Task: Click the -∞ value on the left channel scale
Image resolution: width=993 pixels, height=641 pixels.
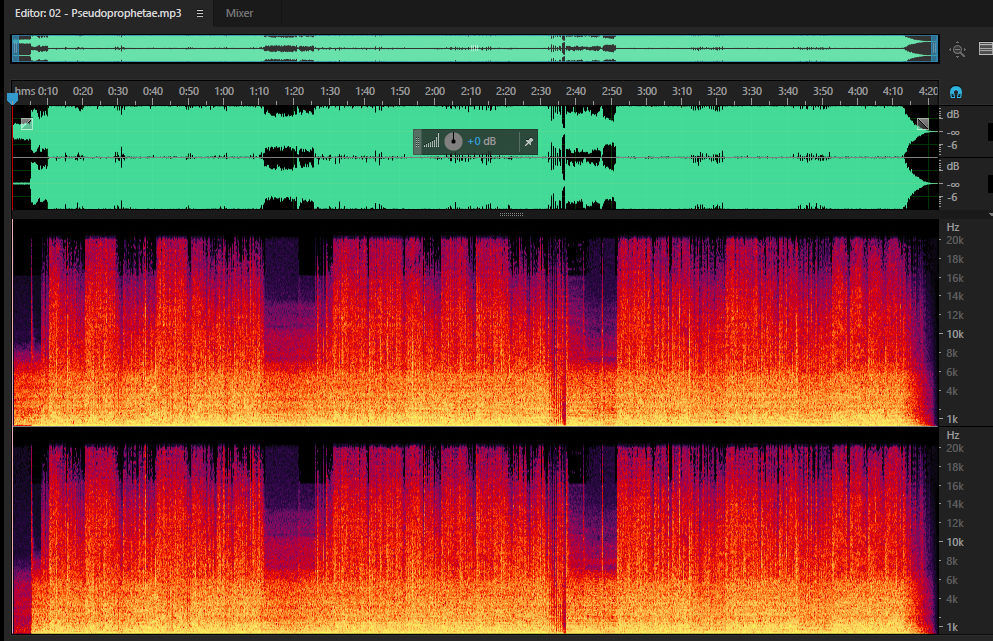Action: click(952, 133)
